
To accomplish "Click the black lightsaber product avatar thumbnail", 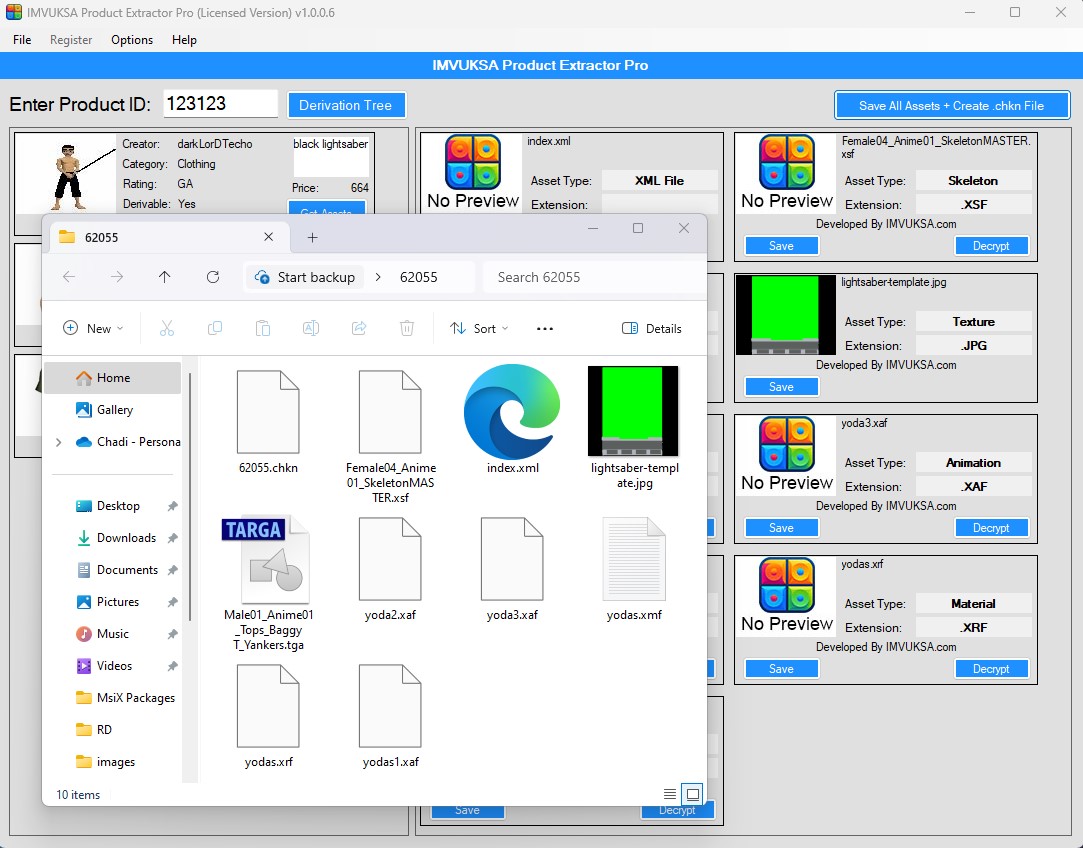I will tap(66, 175).
